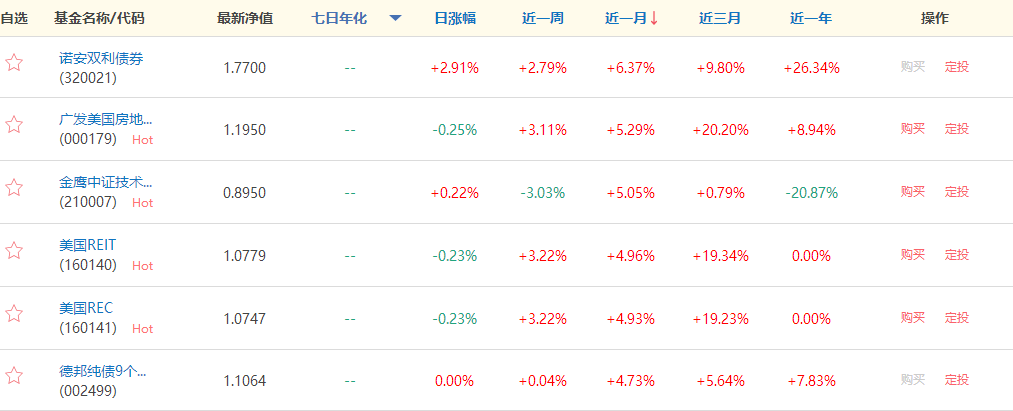Open 广发美国房地 fund details link
1013x411 pixels.
point(106,120)
